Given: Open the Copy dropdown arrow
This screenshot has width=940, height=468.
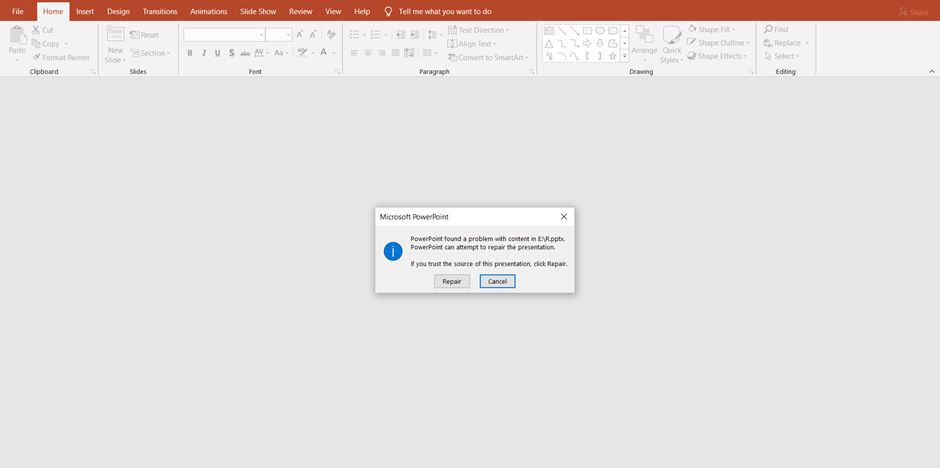Looking at the screenshot, I should (x=66, y=44).
